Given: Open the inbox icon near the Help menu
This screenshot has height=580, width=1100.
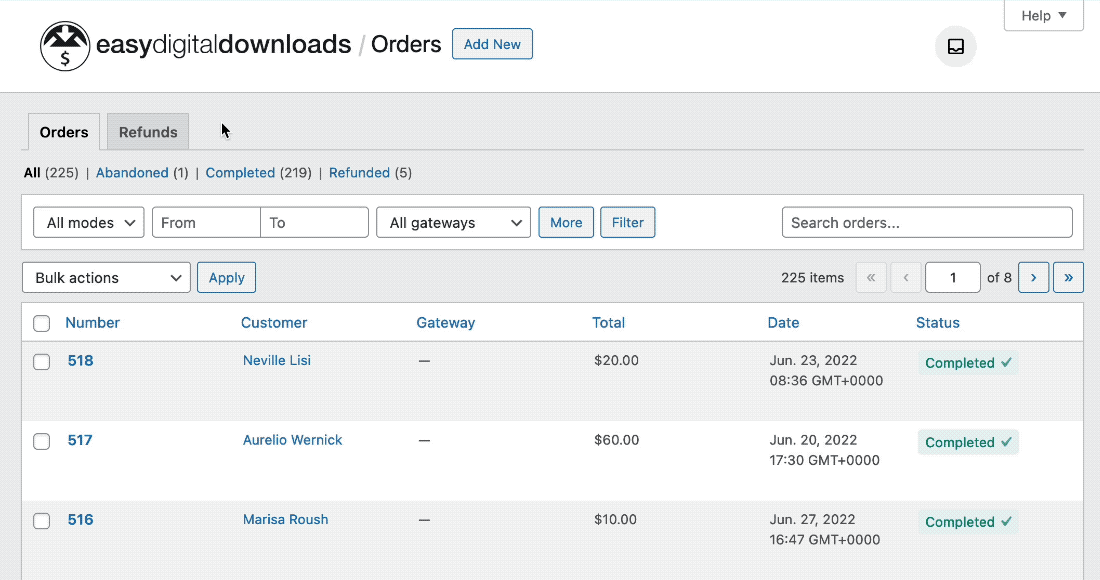Looking at the screenshot, I should click(x=955, y=46).
